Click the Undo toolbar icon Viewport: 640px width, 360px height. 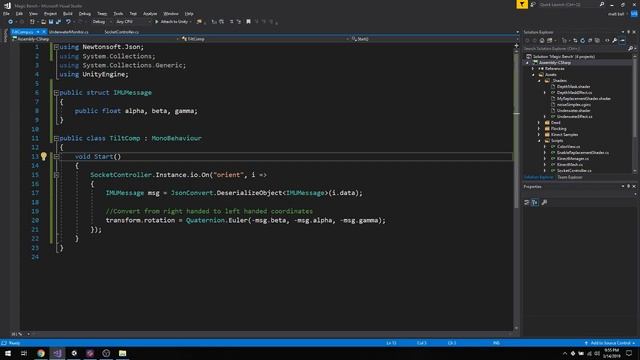point(68,22)
